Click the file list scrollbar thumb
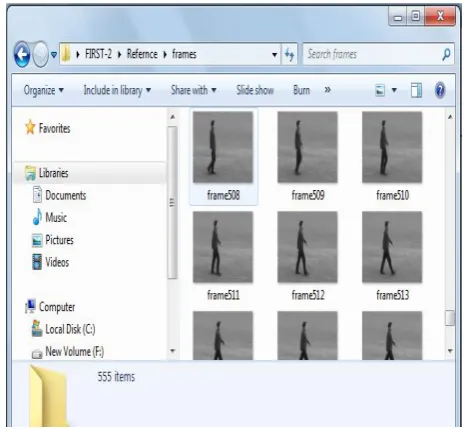The height and width of the screenshot is (430, 465). 450,318
